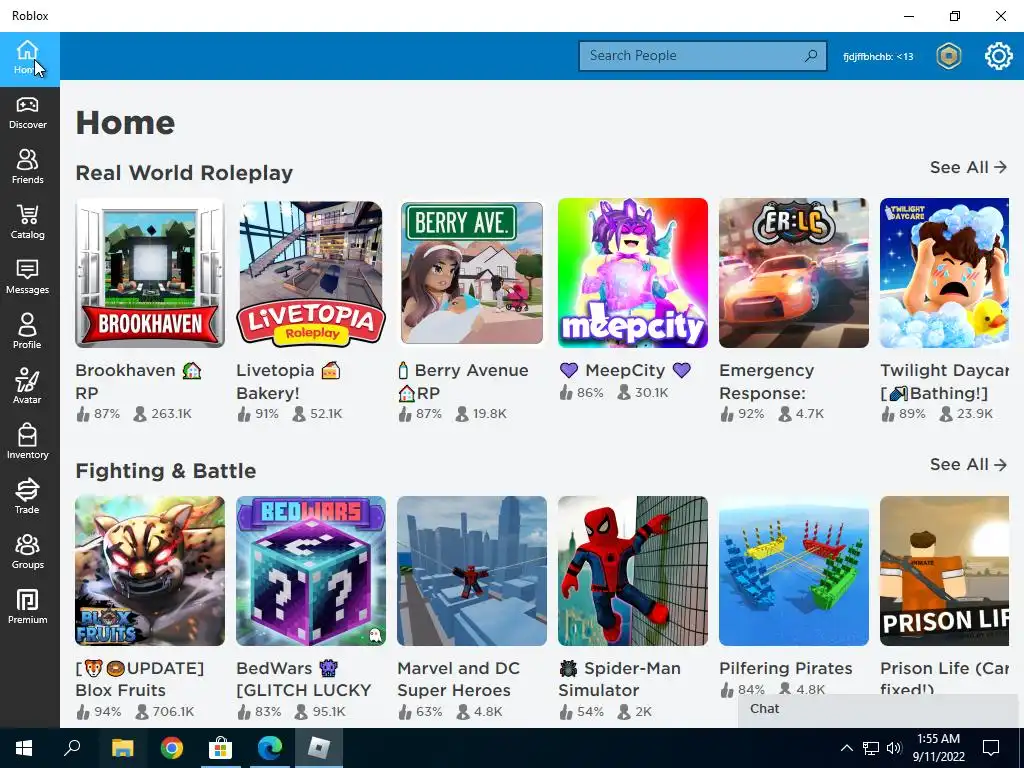Open the Windows notification center
The height and width of the screenshot is (768, 1024).
coord(991,748)
